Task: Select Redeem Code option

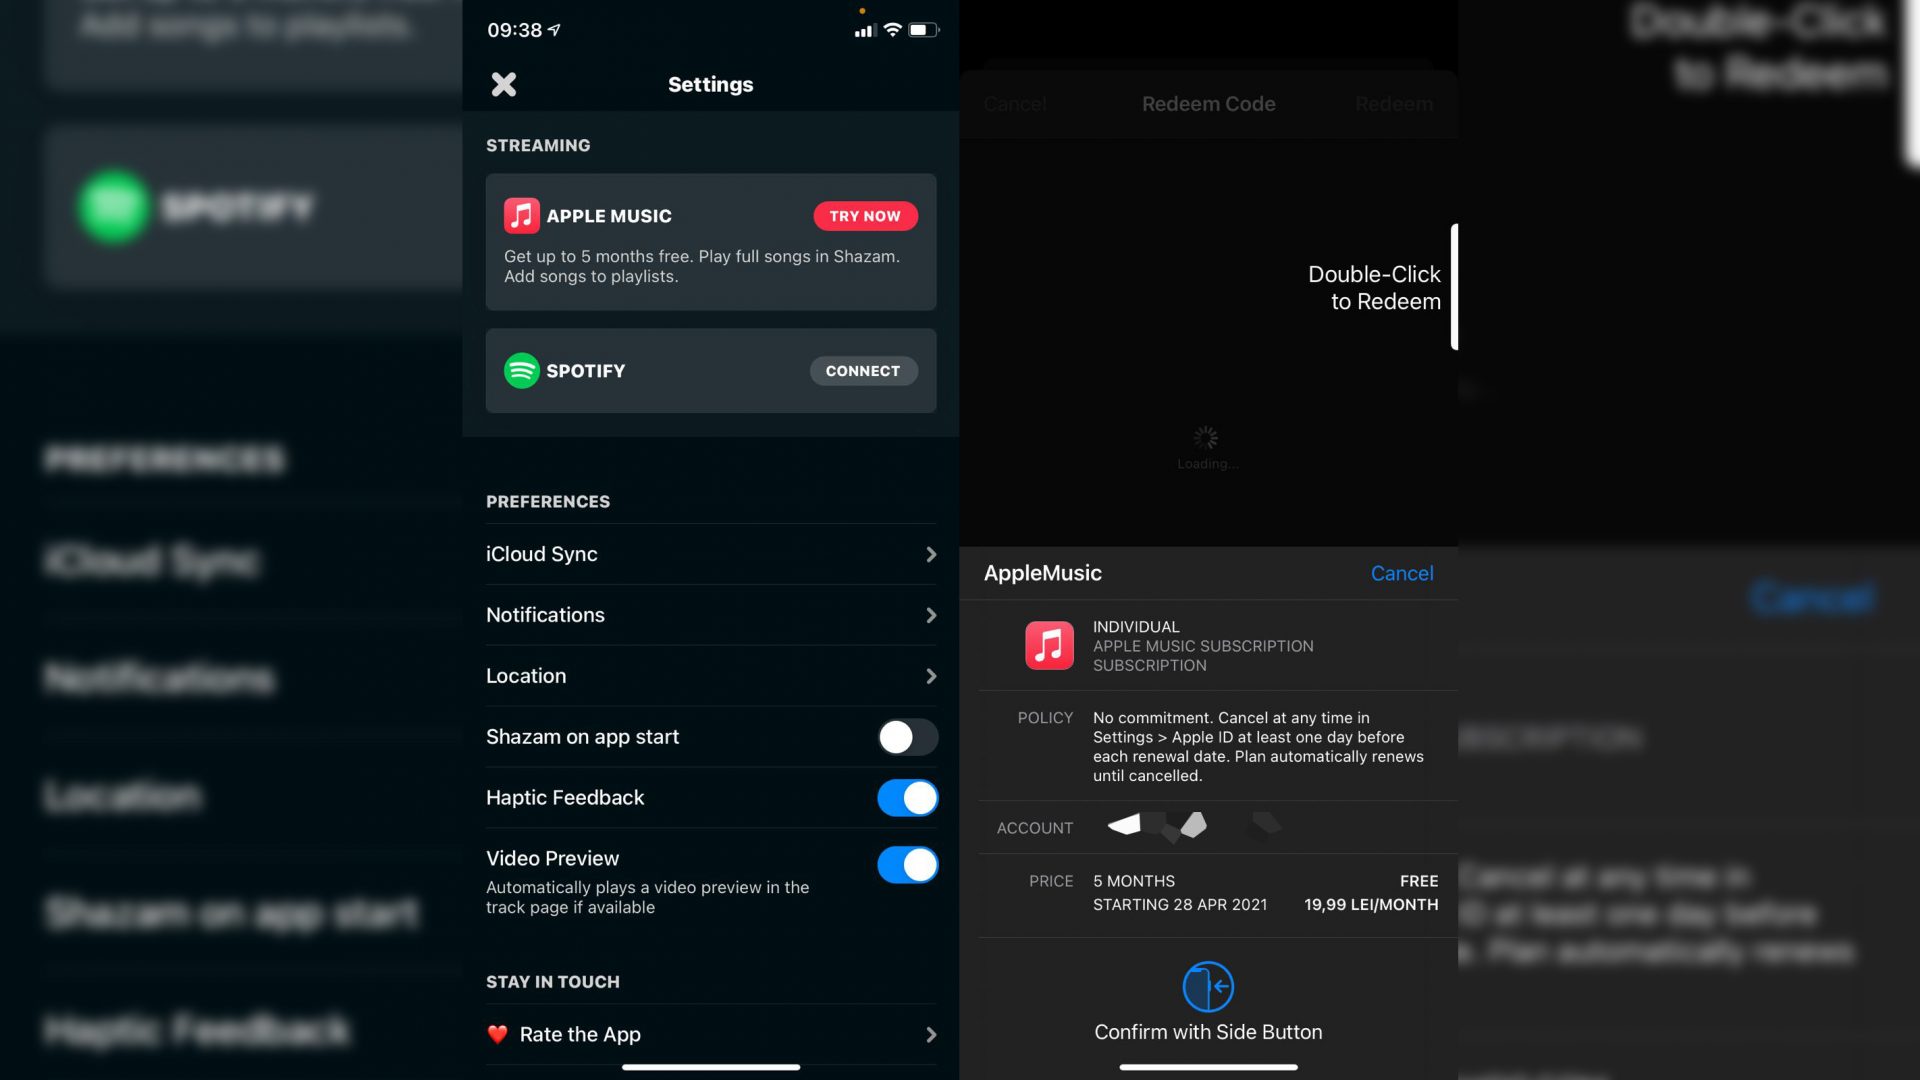Action: (1207, 103)
